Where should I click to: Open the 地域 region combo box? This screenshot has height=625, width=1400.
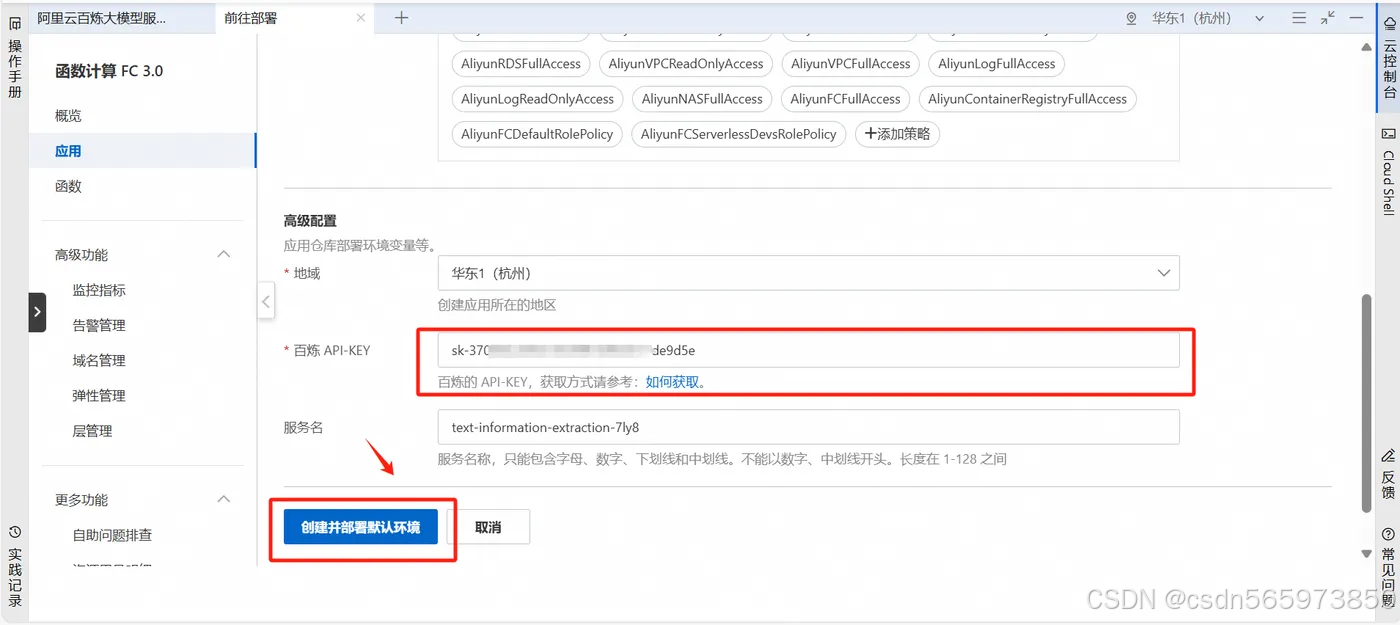pos(808,273)
